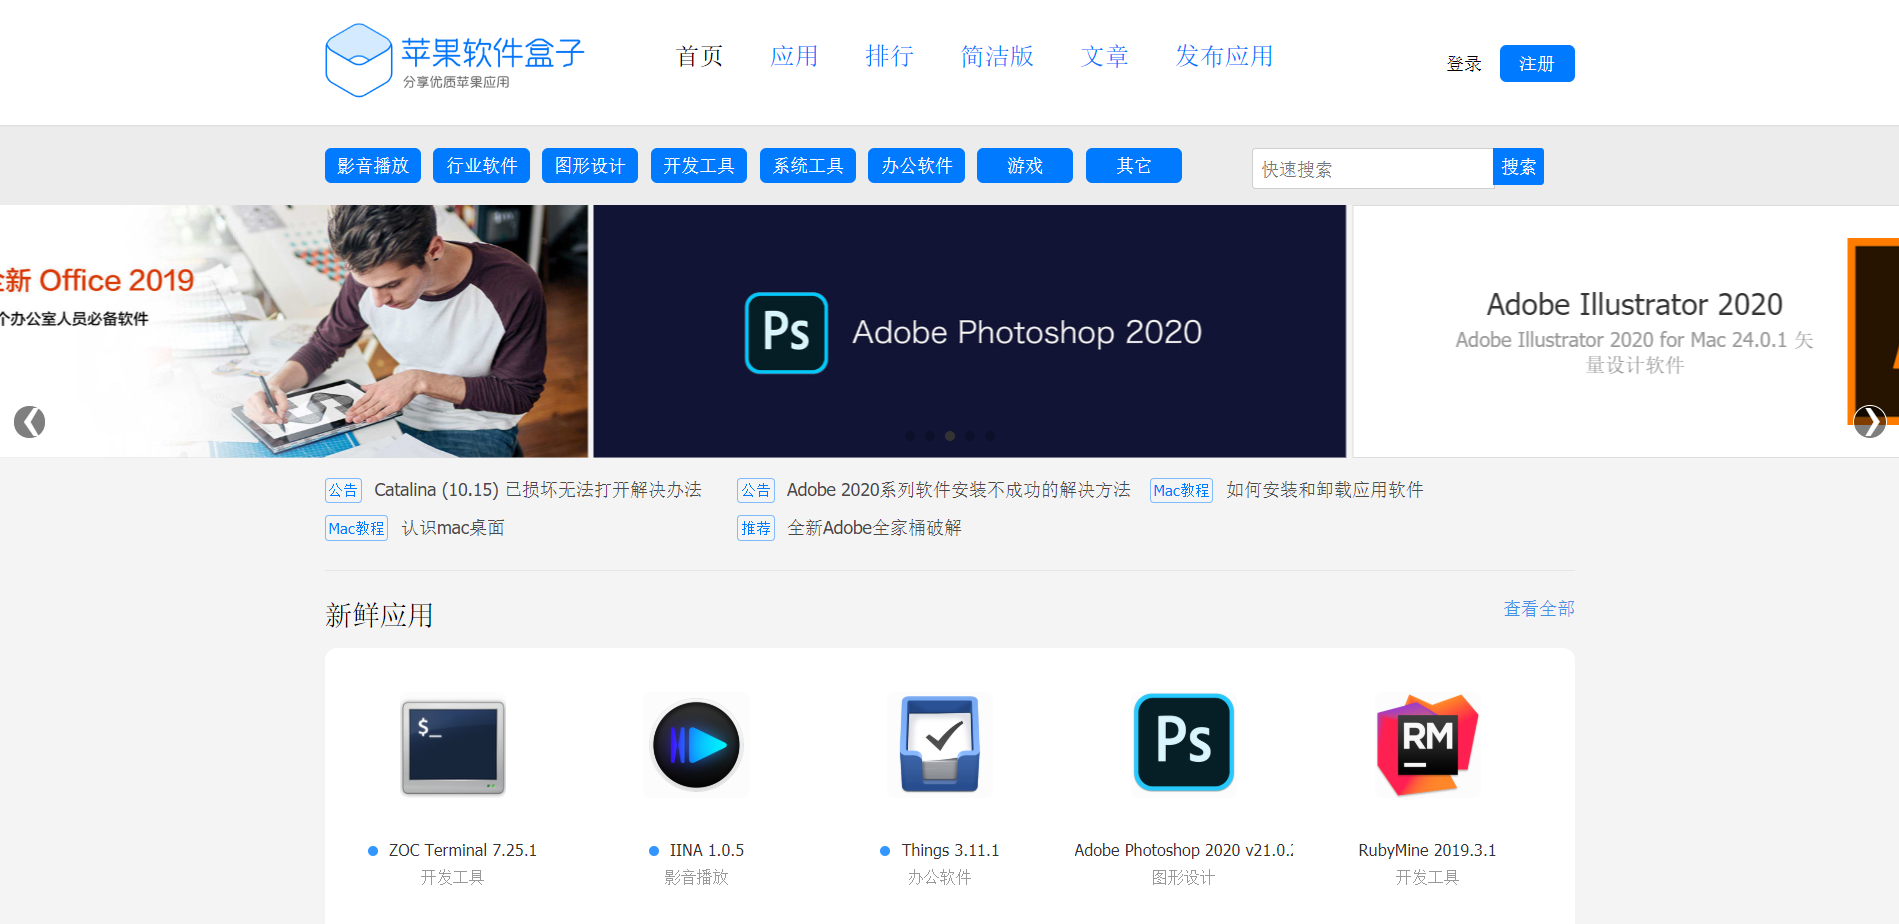
Task: Open RubyMine 2019.3.1 title link
Action: coord(1427,850)
